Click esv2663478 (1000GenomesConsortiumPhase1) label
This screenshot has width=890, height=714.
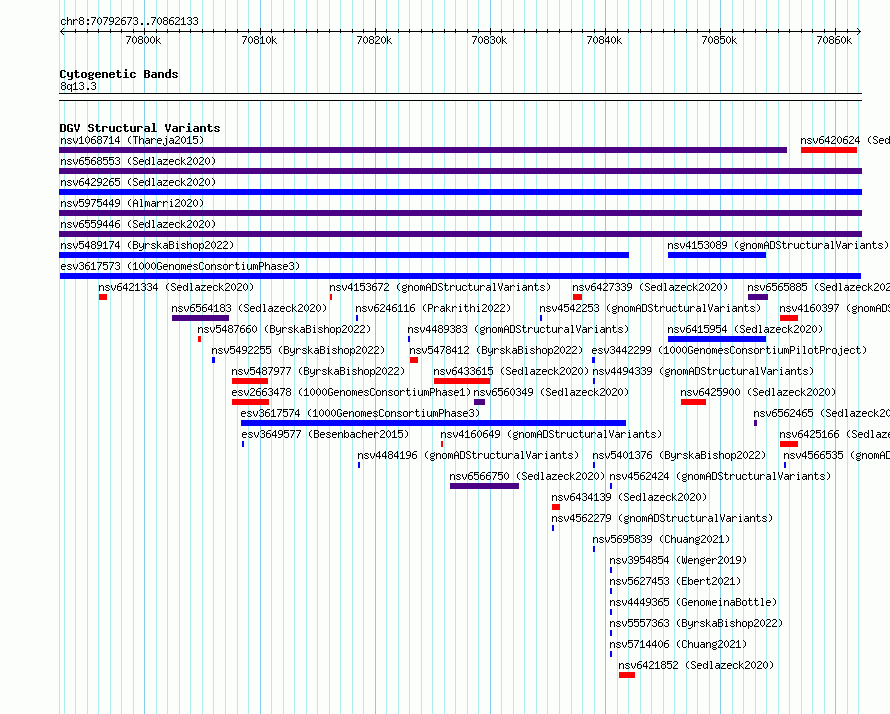click(x=351, y=392)
